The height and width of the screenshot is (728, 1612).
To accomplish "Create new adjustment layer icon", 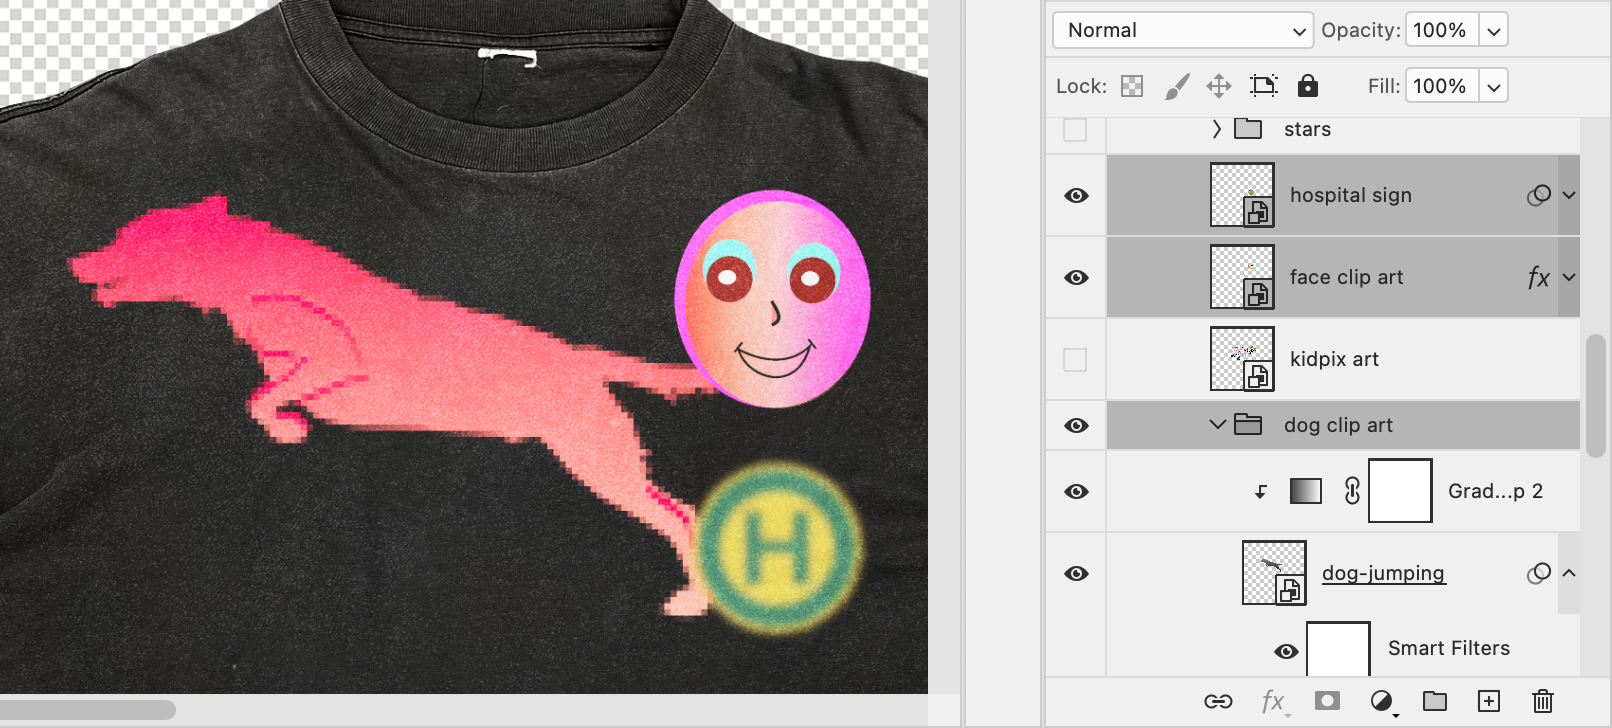I will point(1383,702).
